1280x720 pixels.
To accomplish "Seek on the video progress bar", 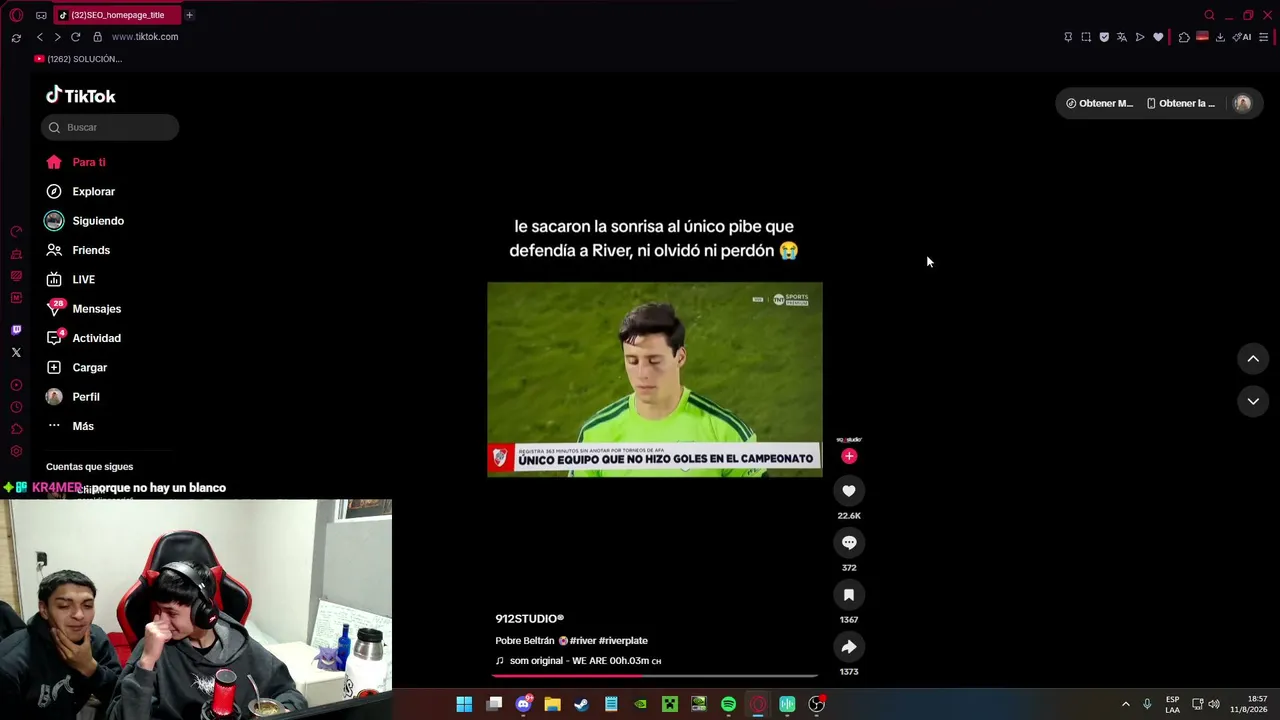I will (655, 675).
